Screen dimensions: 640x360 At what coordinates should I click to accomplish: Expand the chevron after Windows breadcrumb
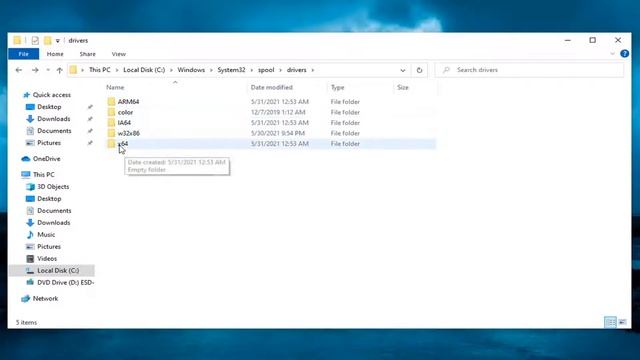pos(211,70)
